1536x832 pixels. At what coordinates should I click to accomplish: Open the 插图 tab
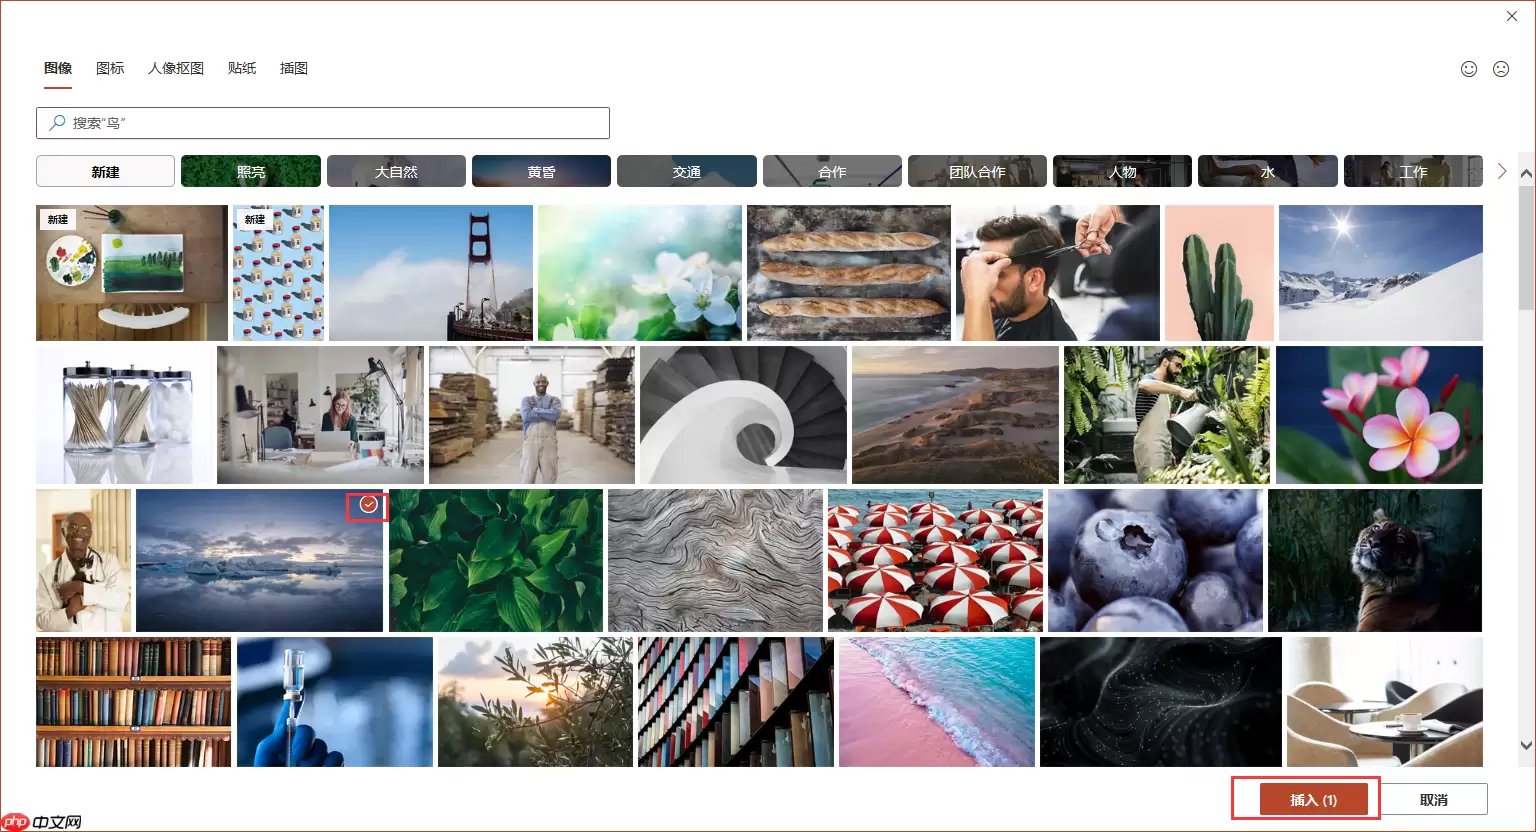(x=294, y=68)
